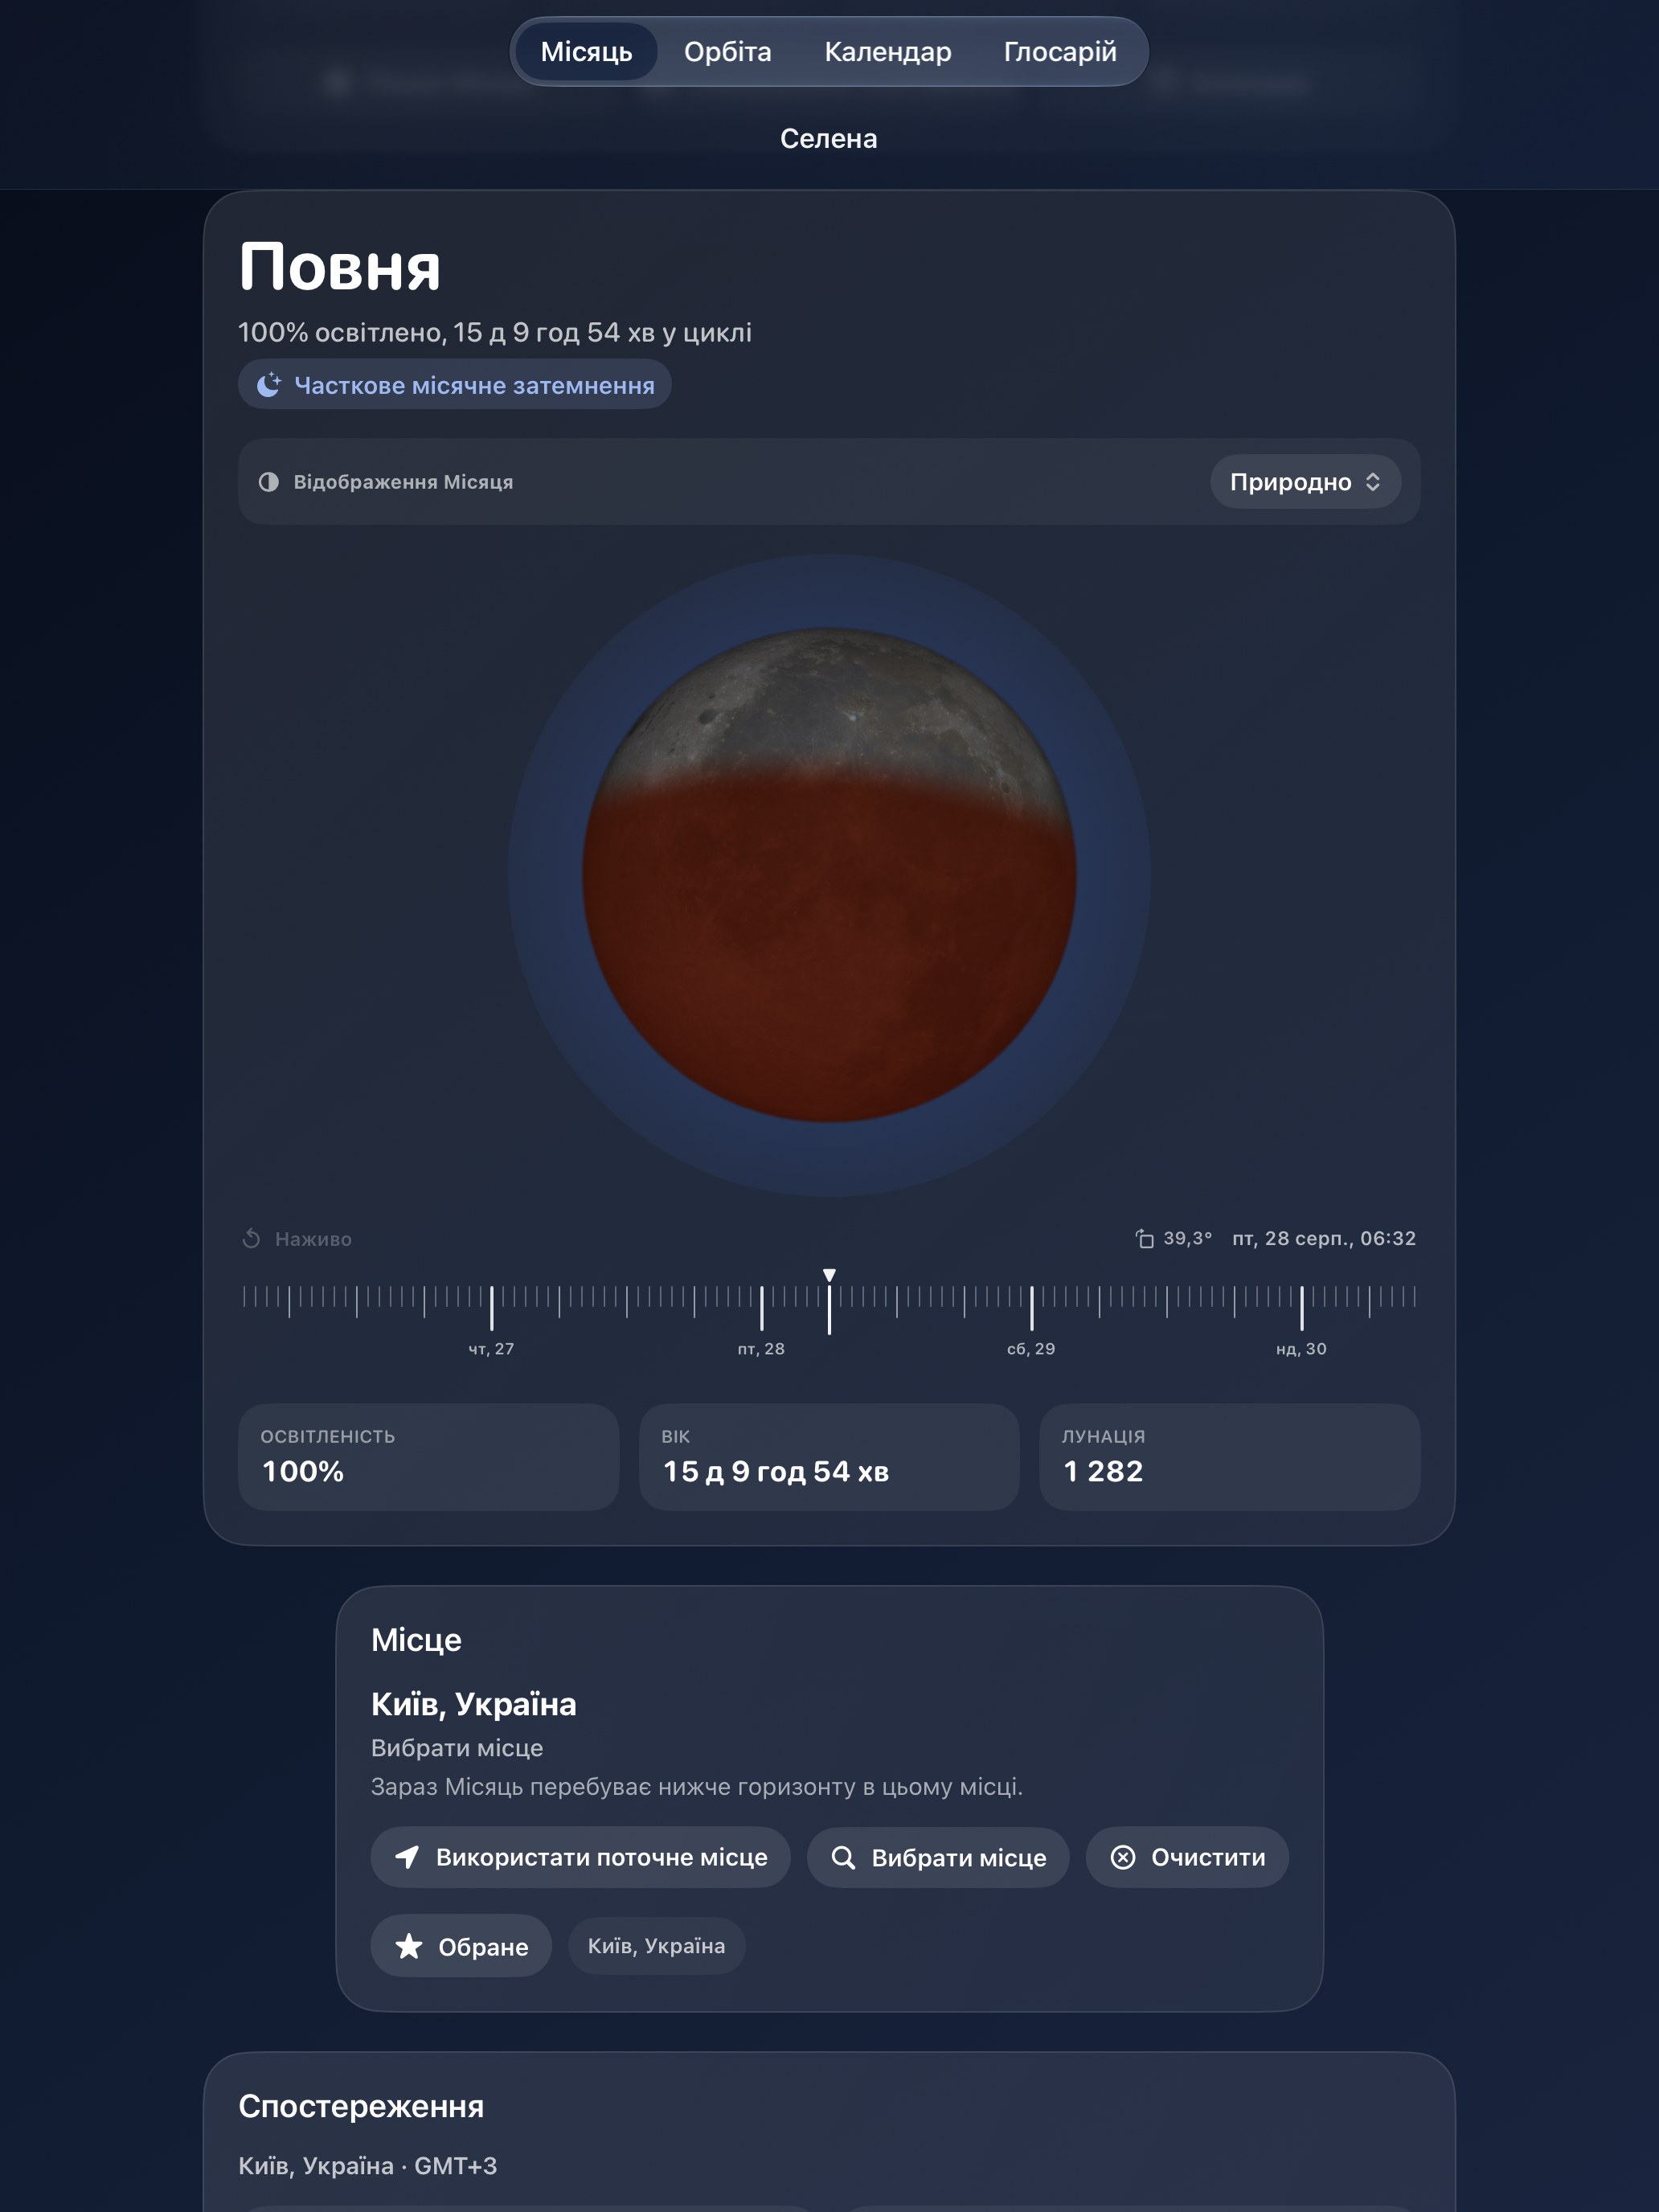Click the Вибрати місце search button

point(938,1857)
